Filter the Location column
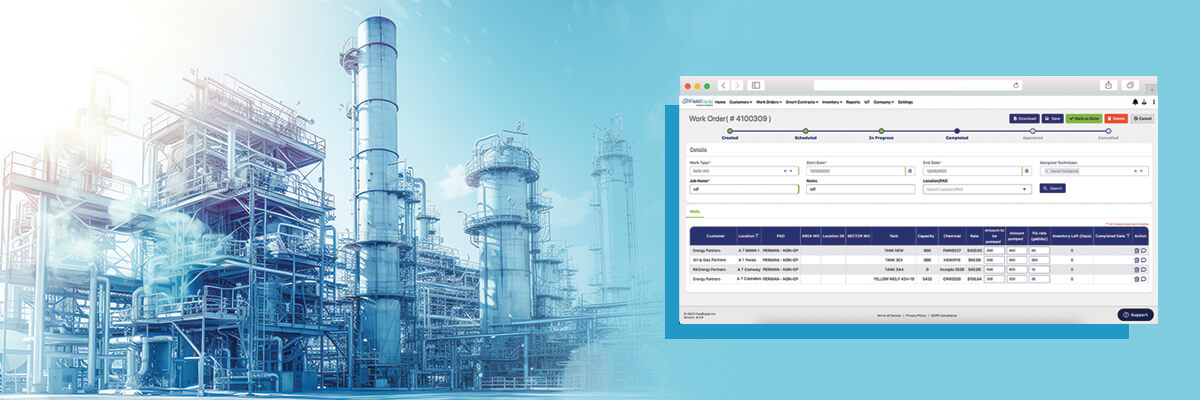This screenshot has height=400, width=1200. (757, 236)
